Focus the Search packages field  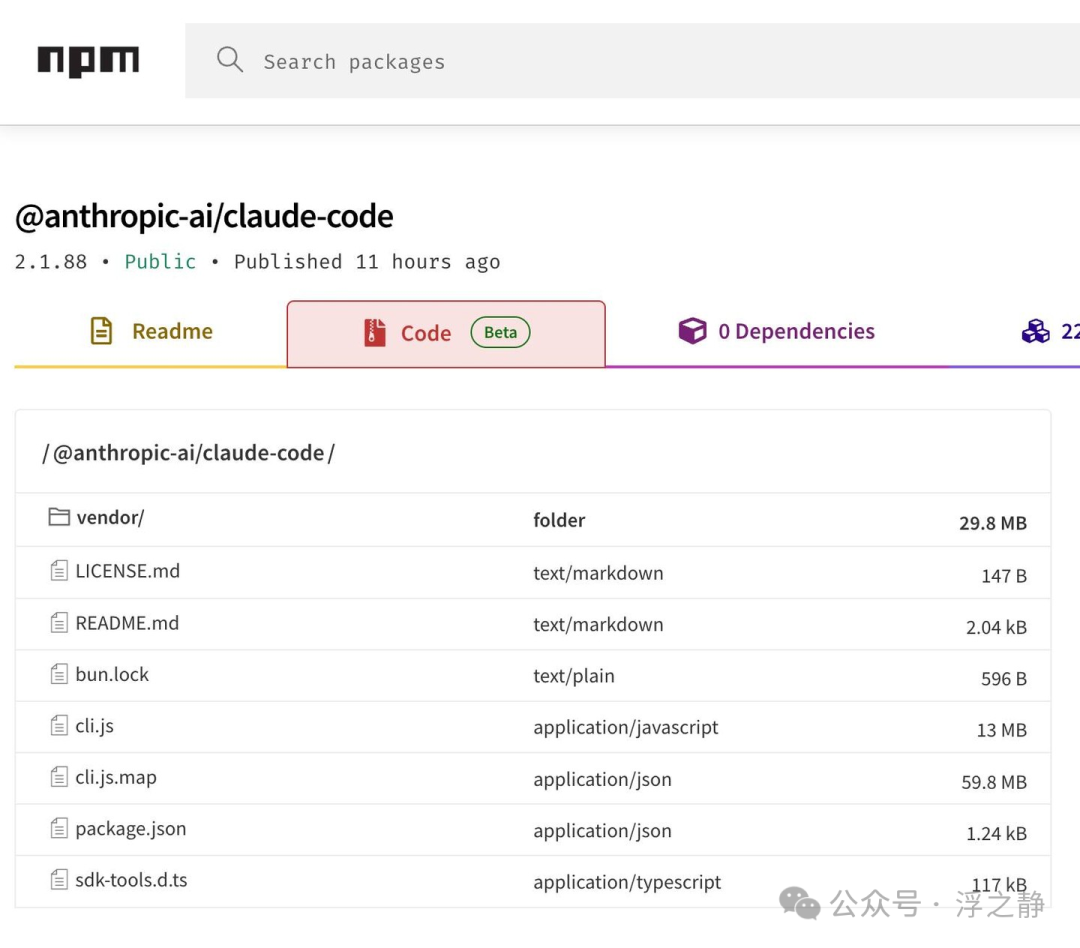click(632, 61)
